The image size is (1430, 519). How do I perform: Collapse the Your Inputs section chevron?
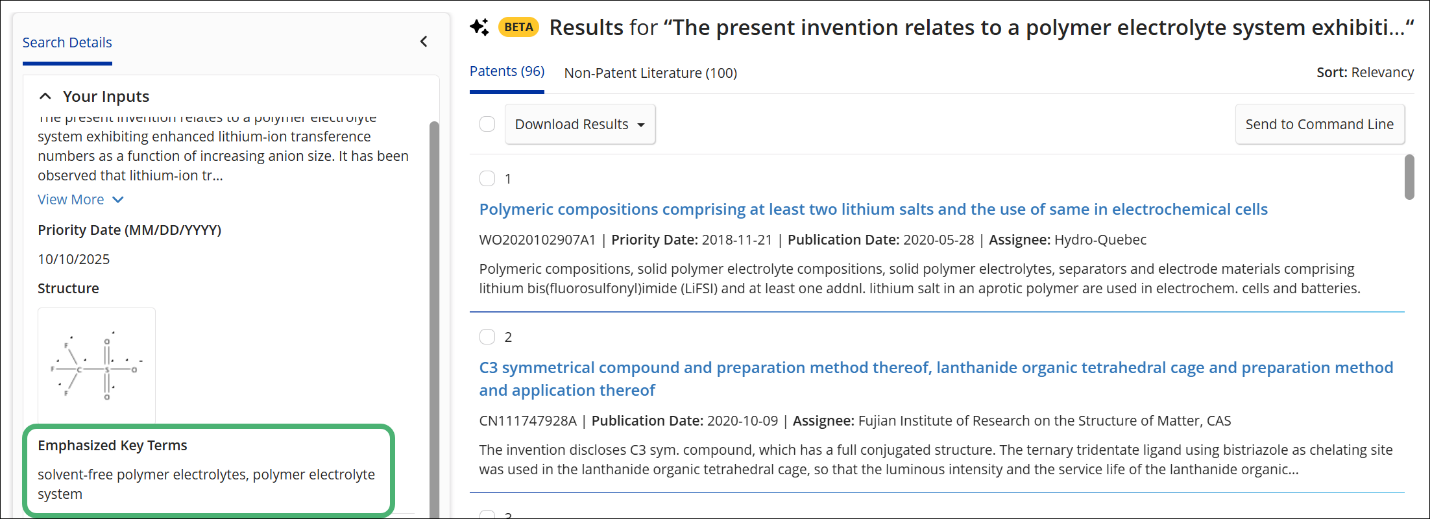point(45,97)
